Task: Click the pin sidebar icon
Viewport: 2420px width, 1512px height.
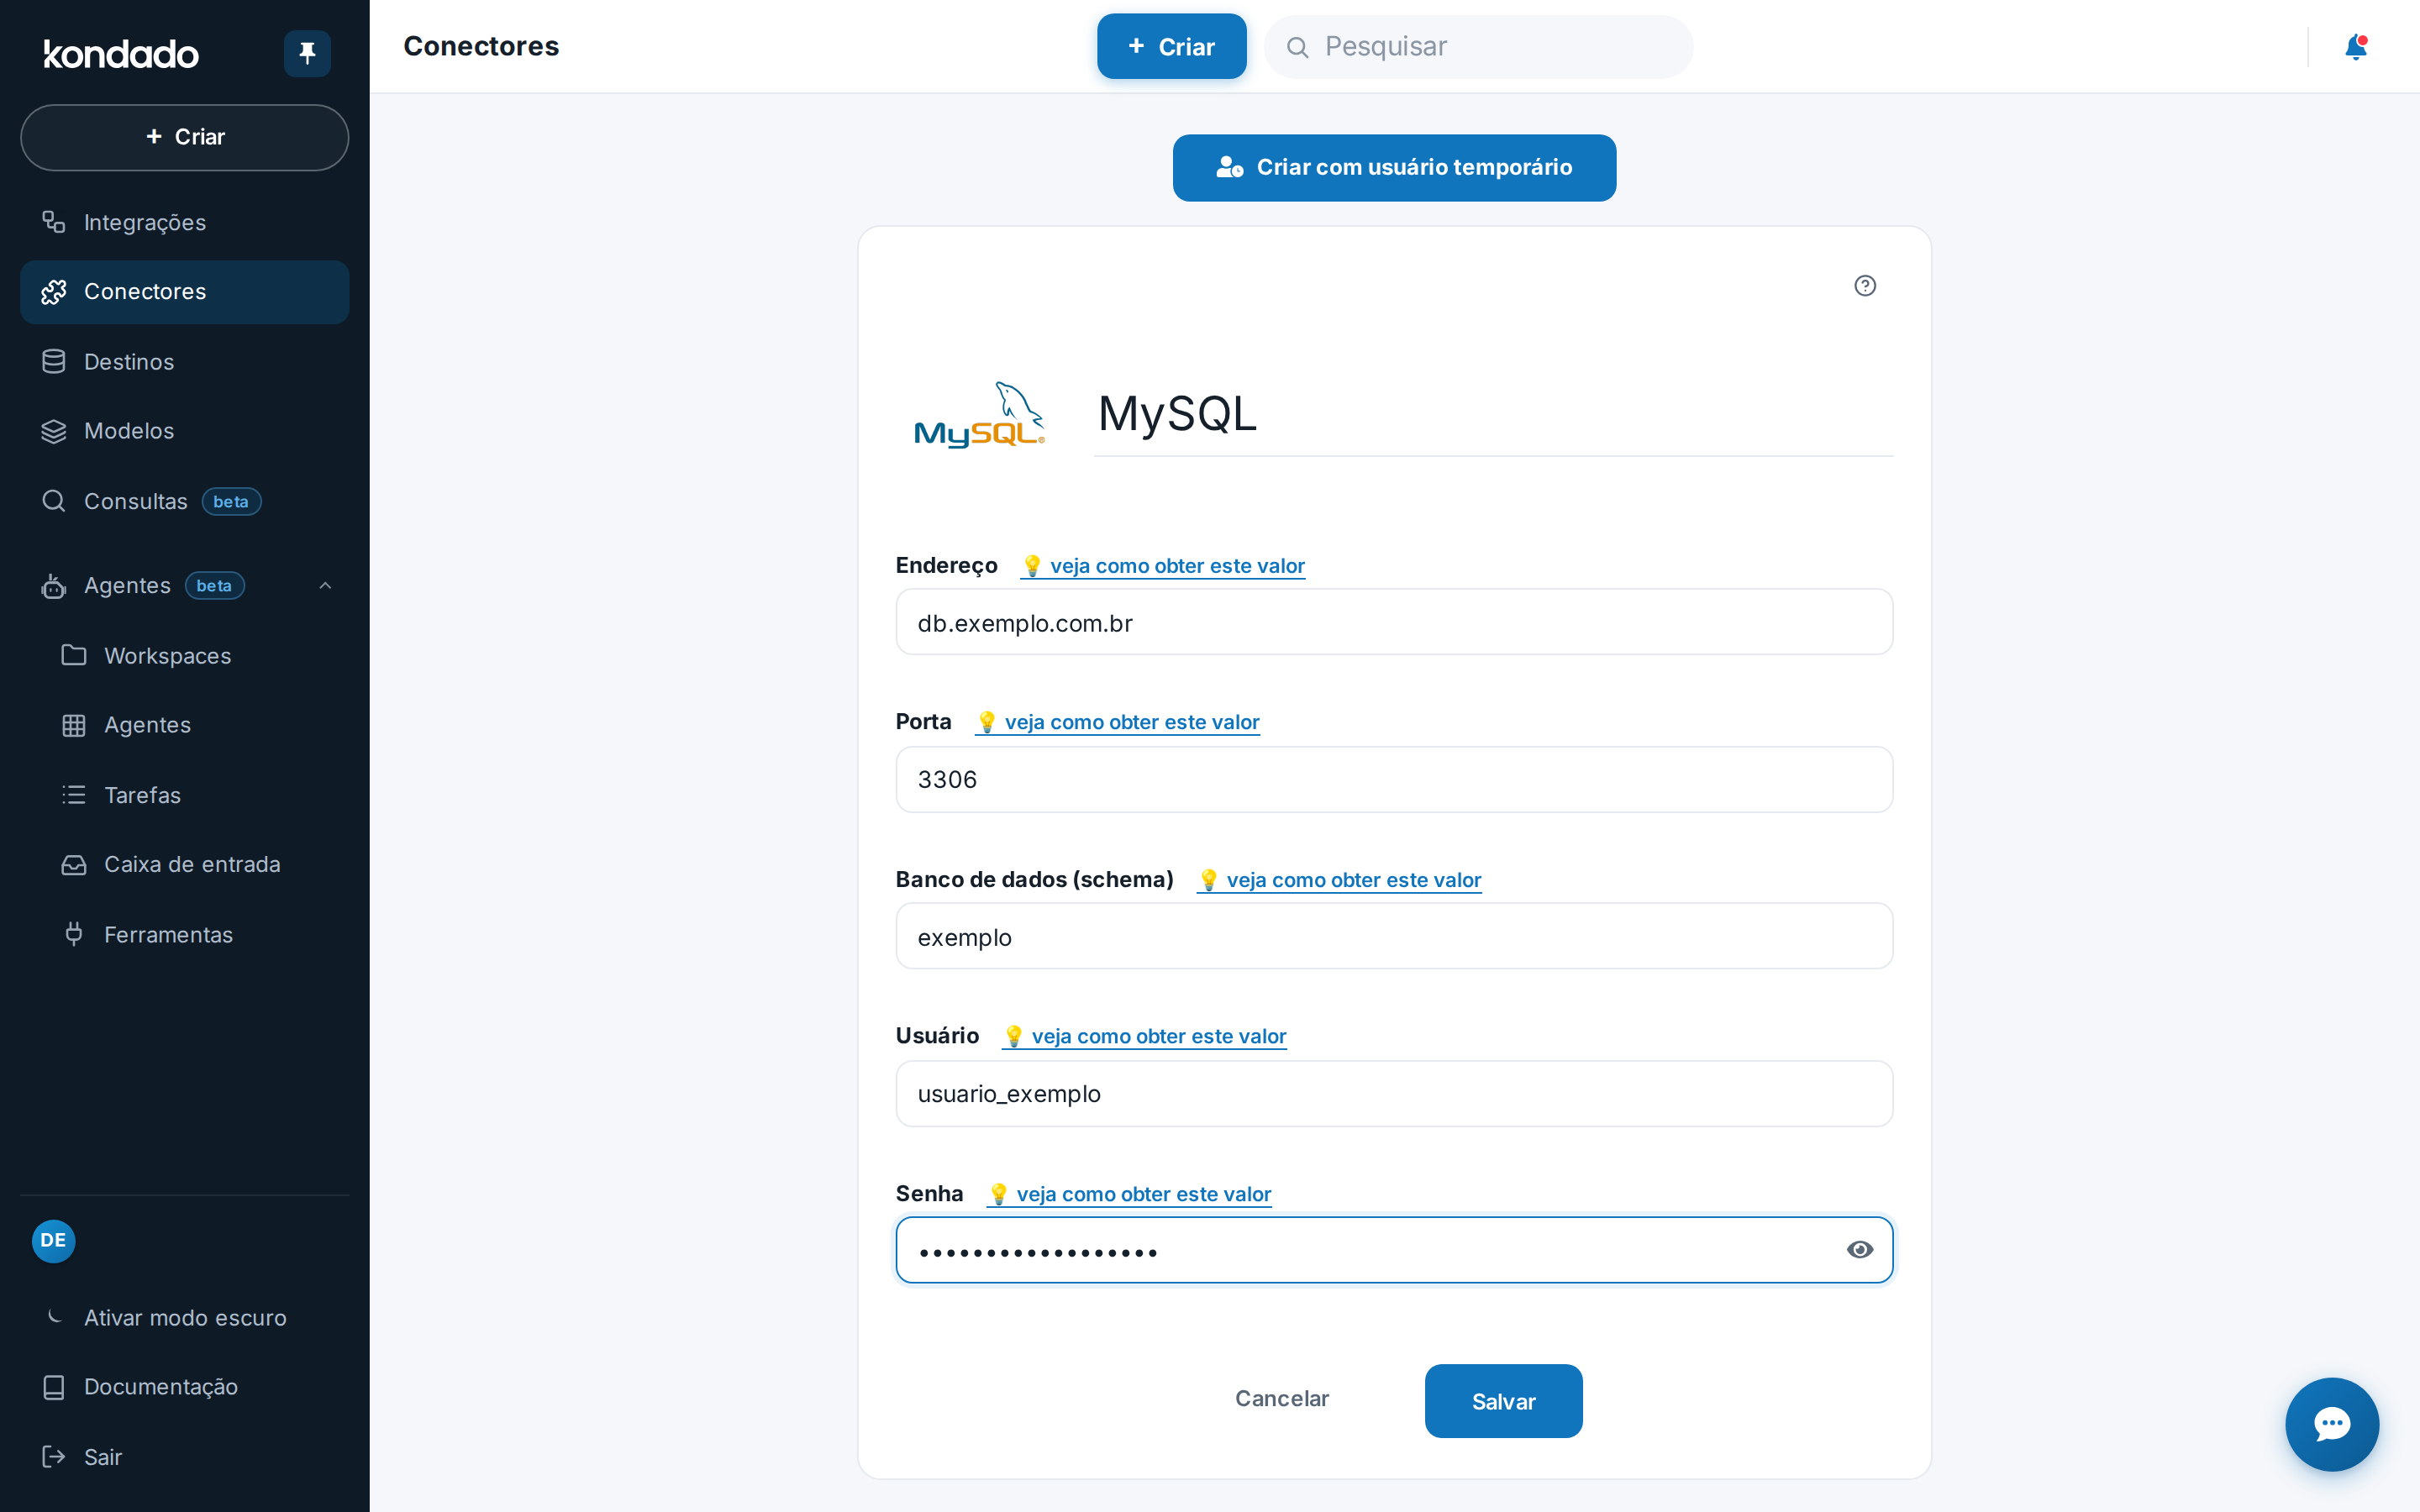Action: pos(307,53)
